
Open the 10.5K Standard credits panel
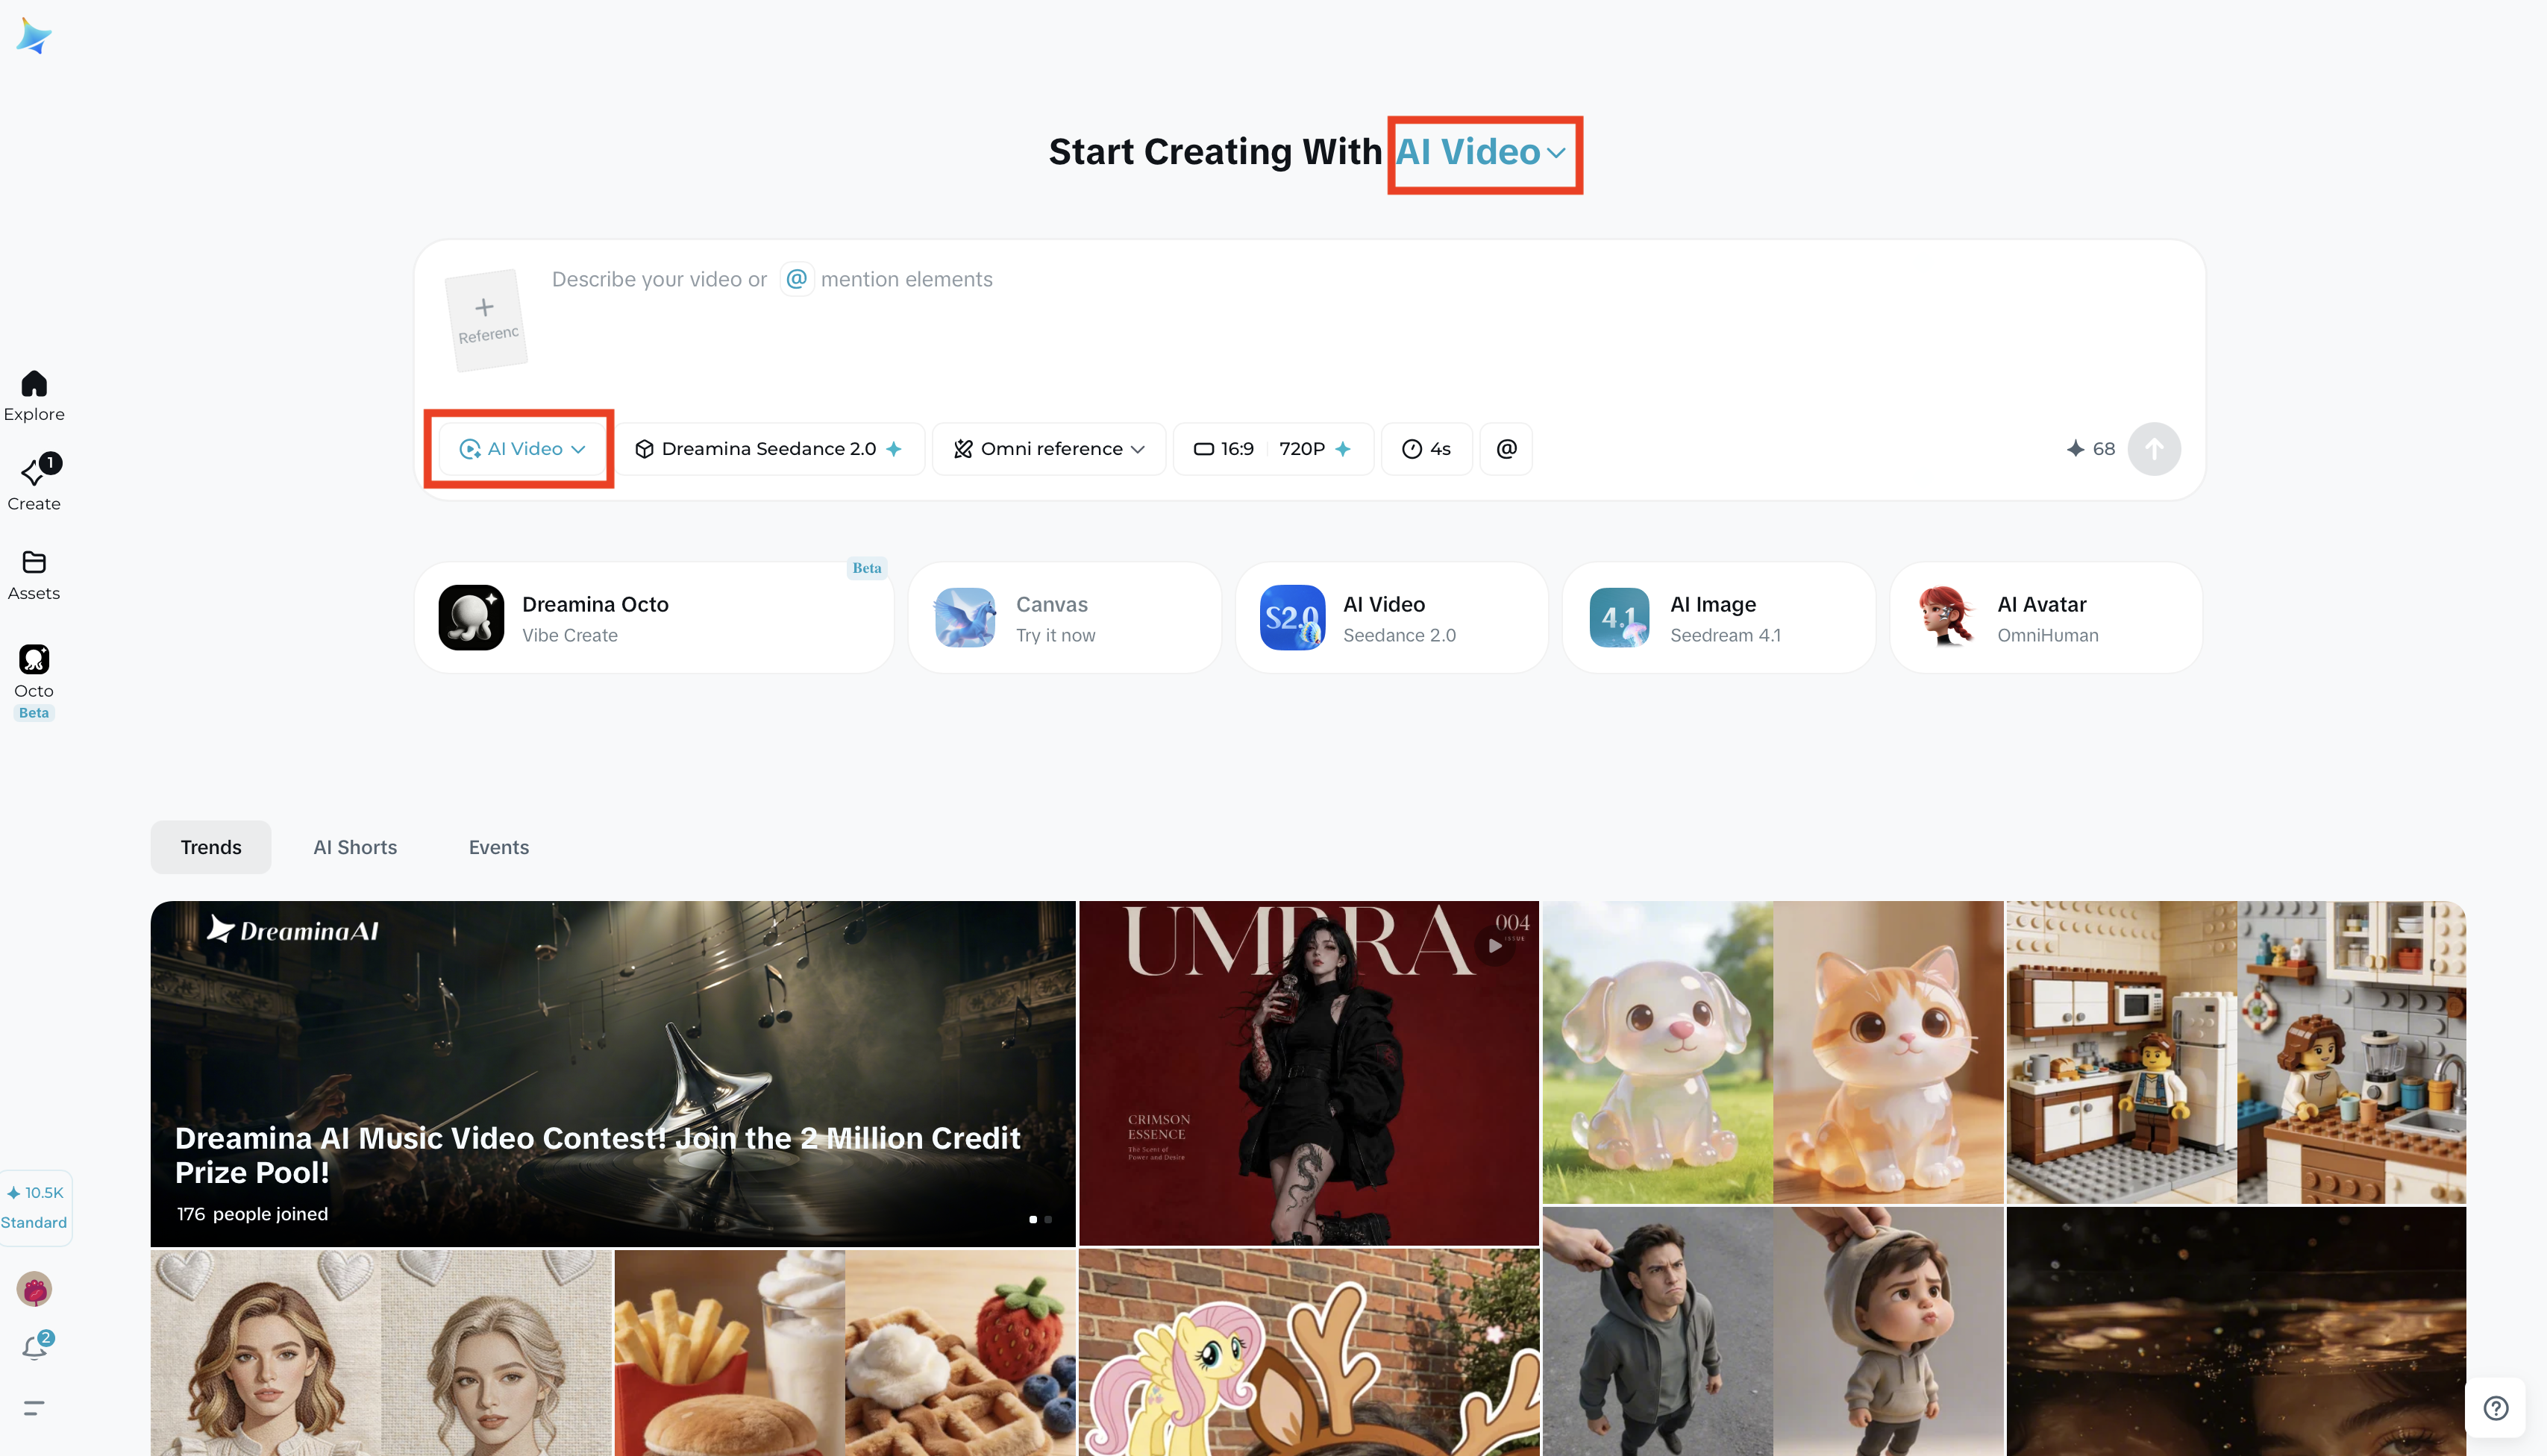(35, 1208)
